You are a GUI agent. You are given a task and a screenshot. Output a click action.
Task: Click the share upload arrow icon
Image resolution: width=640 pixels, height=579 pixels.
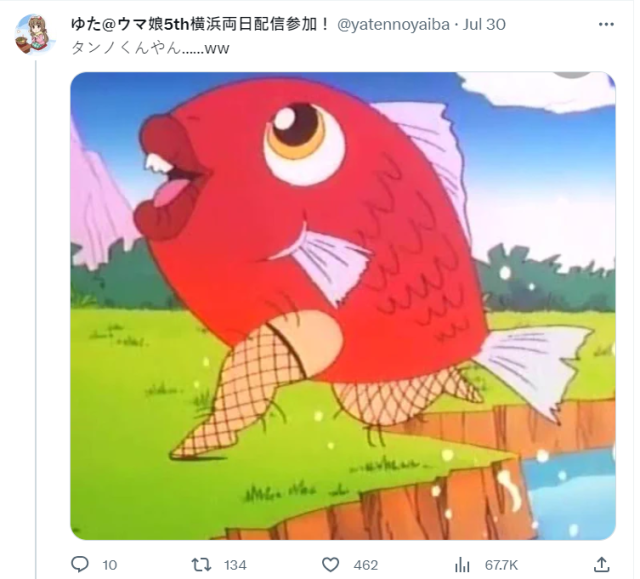click(602, 564)
